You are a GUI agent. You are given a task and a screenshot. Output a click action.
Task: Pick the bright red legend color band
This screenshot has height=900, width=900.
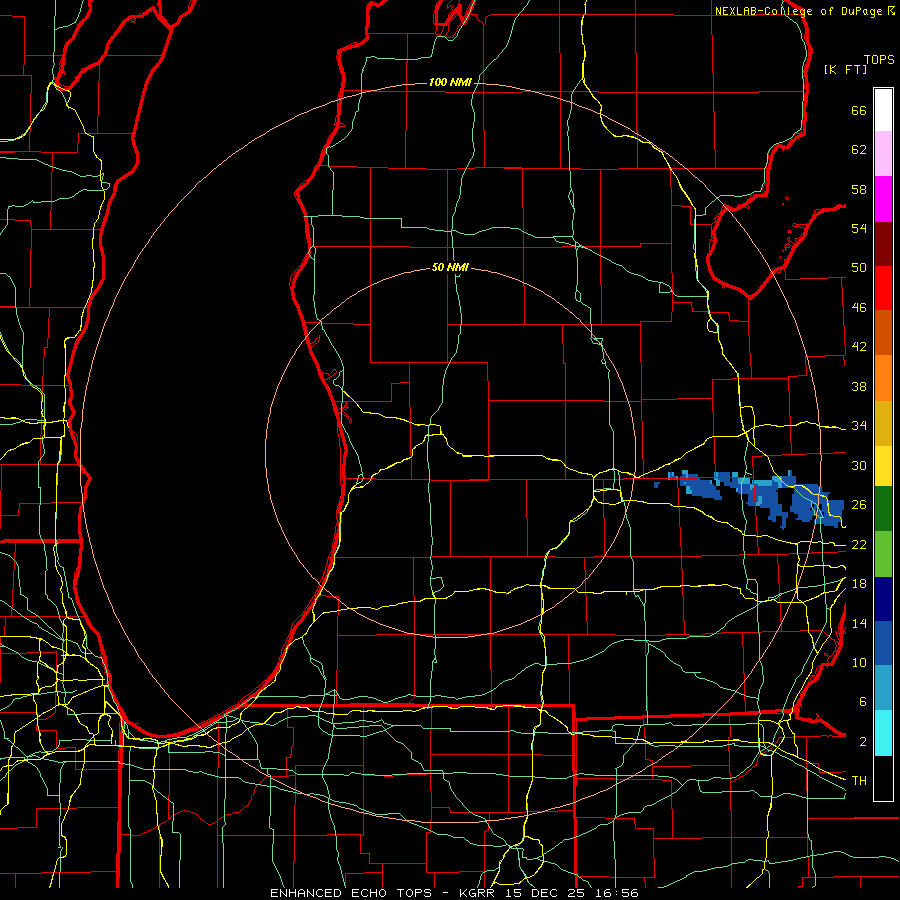pyautogui.click(x=883, y=288)
